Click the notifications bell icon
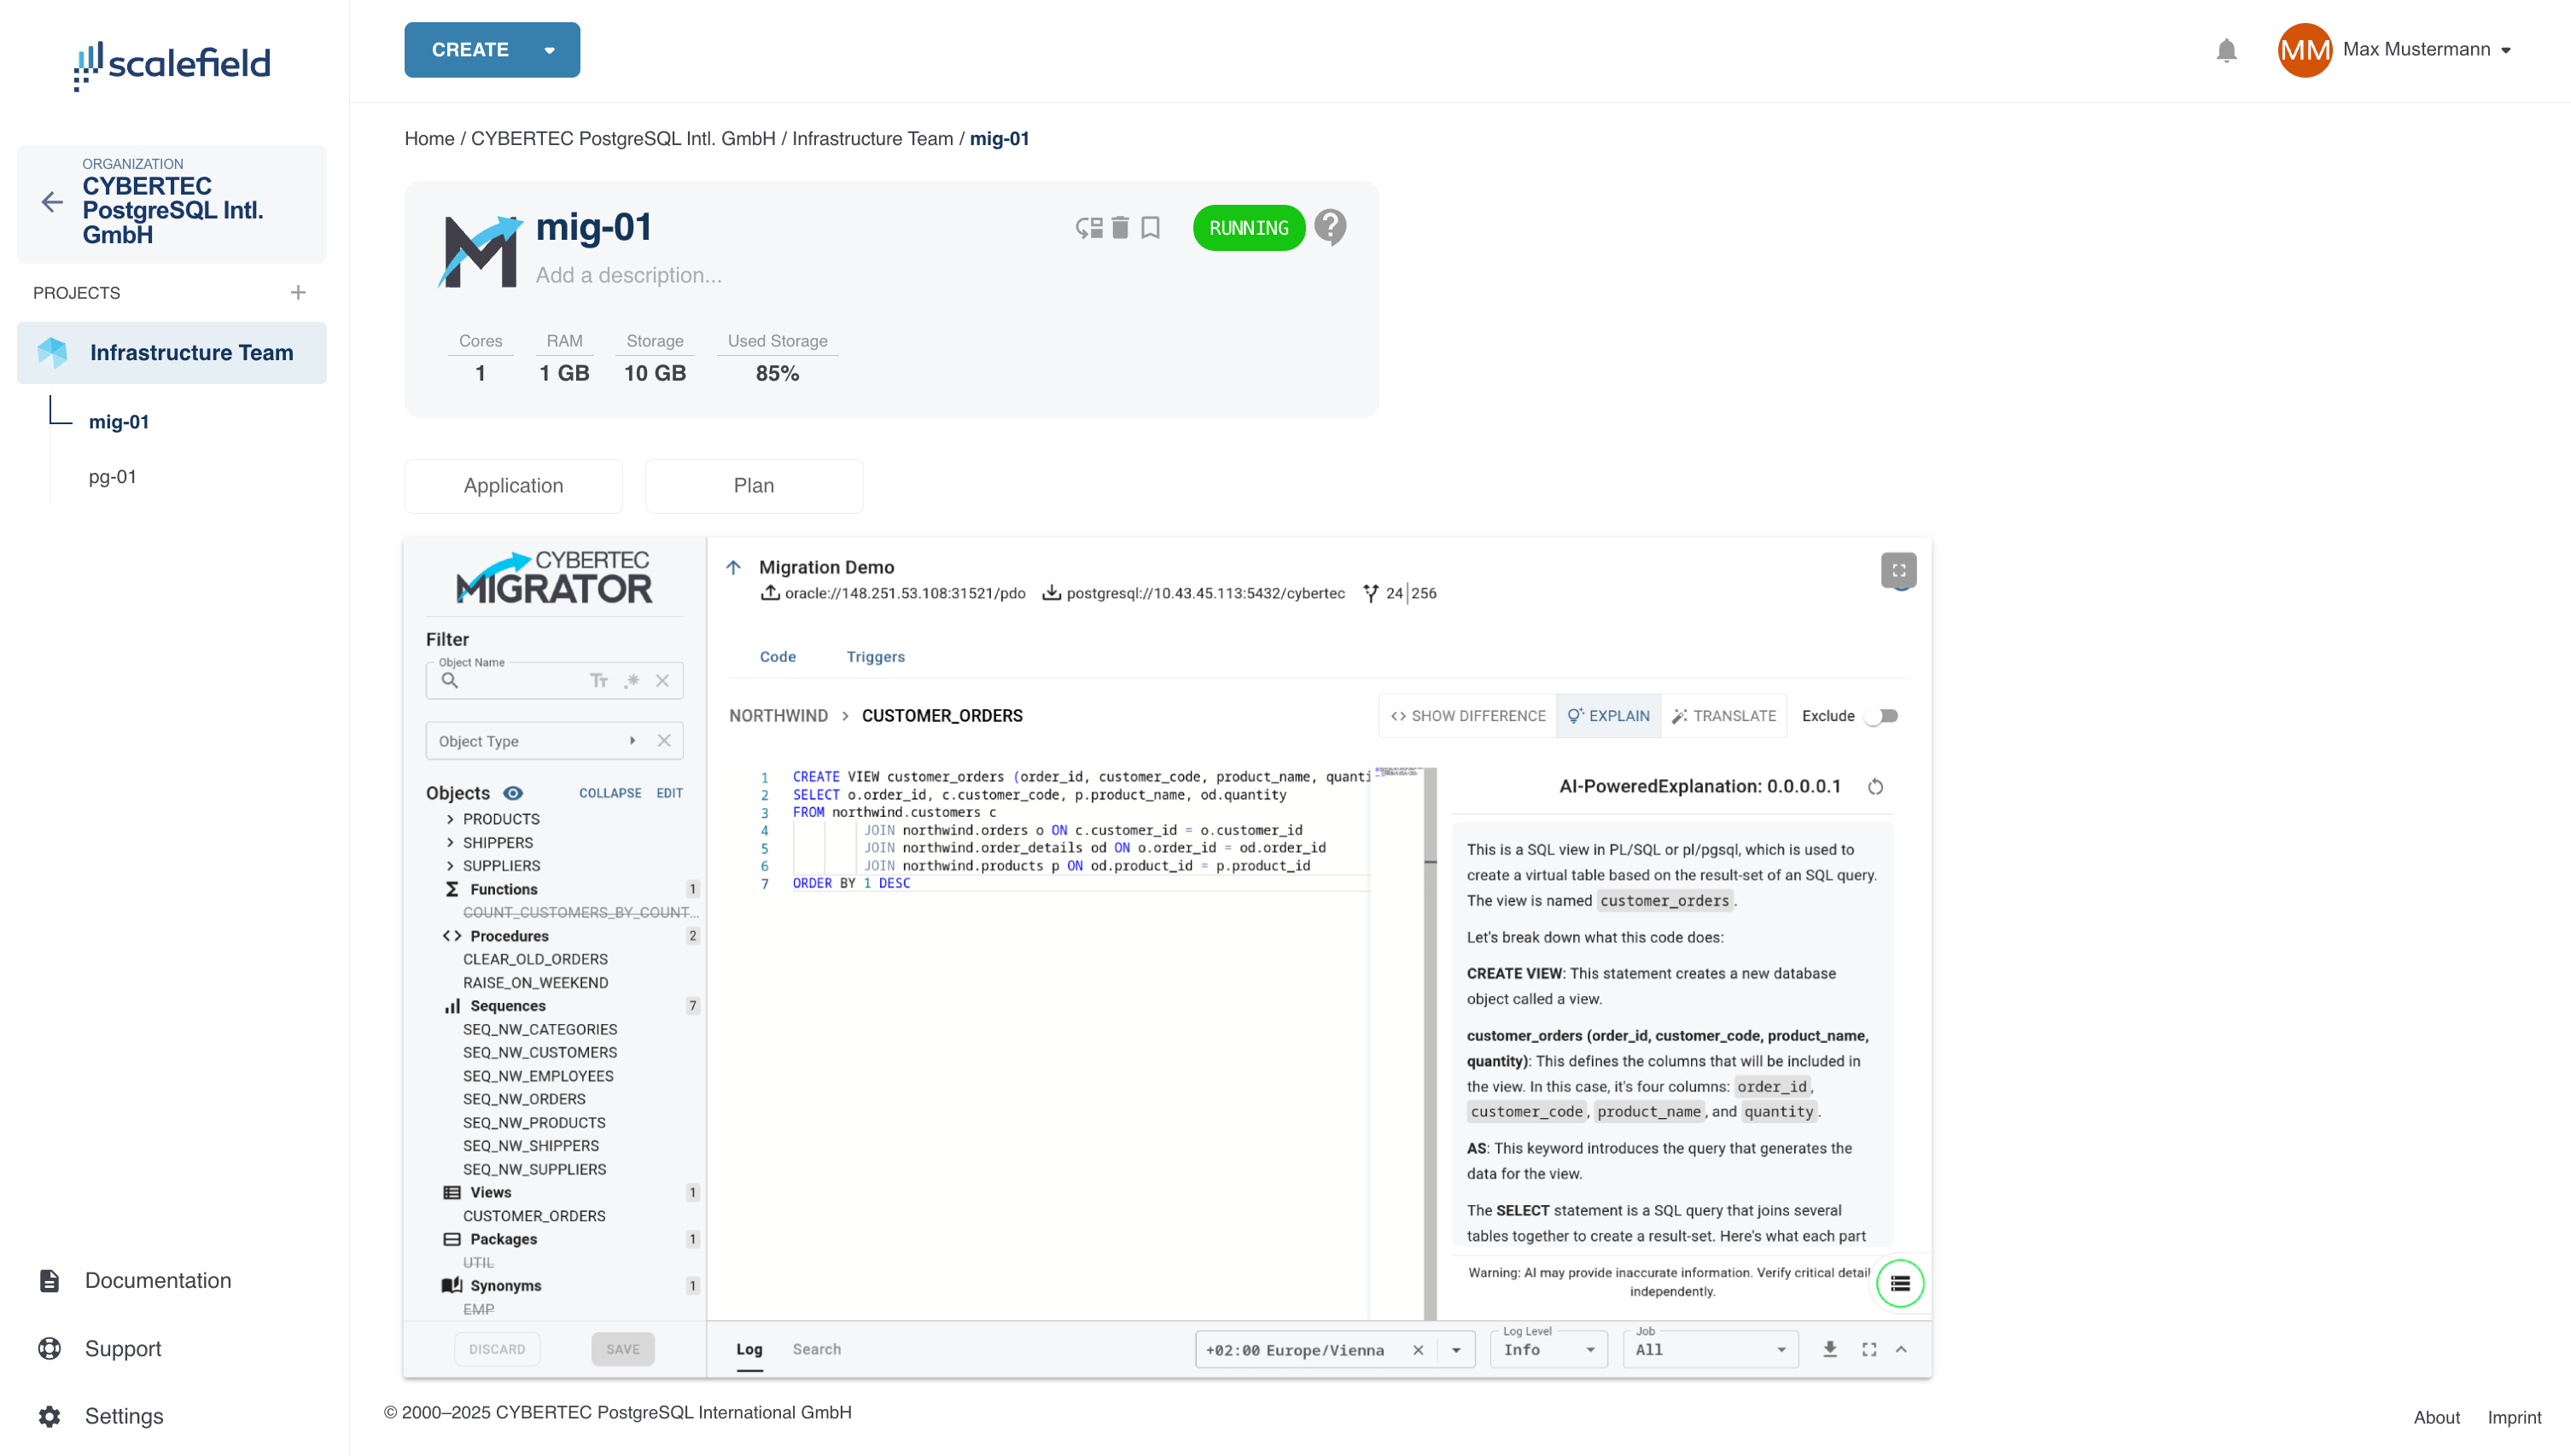 [x=2226, y=50]
